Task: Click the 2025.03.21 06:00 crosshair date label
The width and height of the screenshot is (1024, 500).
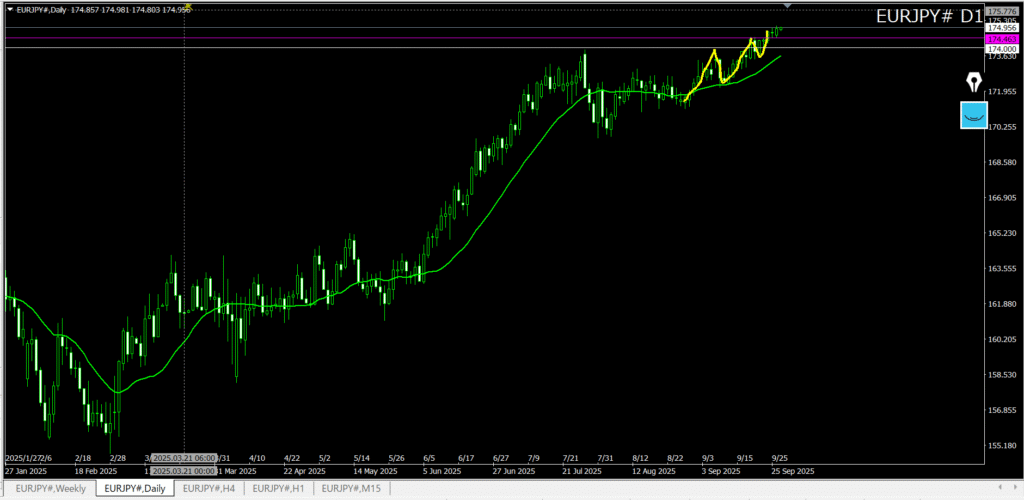Action: (x=184, y=457)
